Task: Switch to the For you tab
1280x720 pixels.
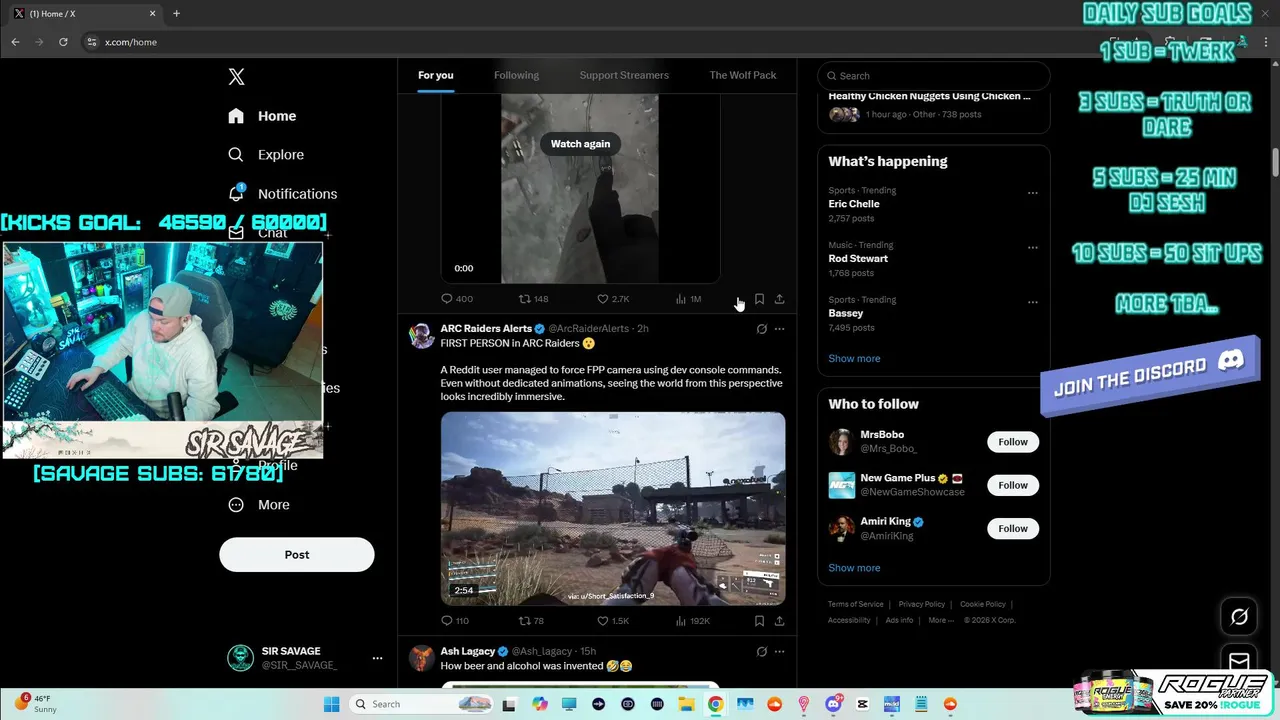Action: [436, 76]
